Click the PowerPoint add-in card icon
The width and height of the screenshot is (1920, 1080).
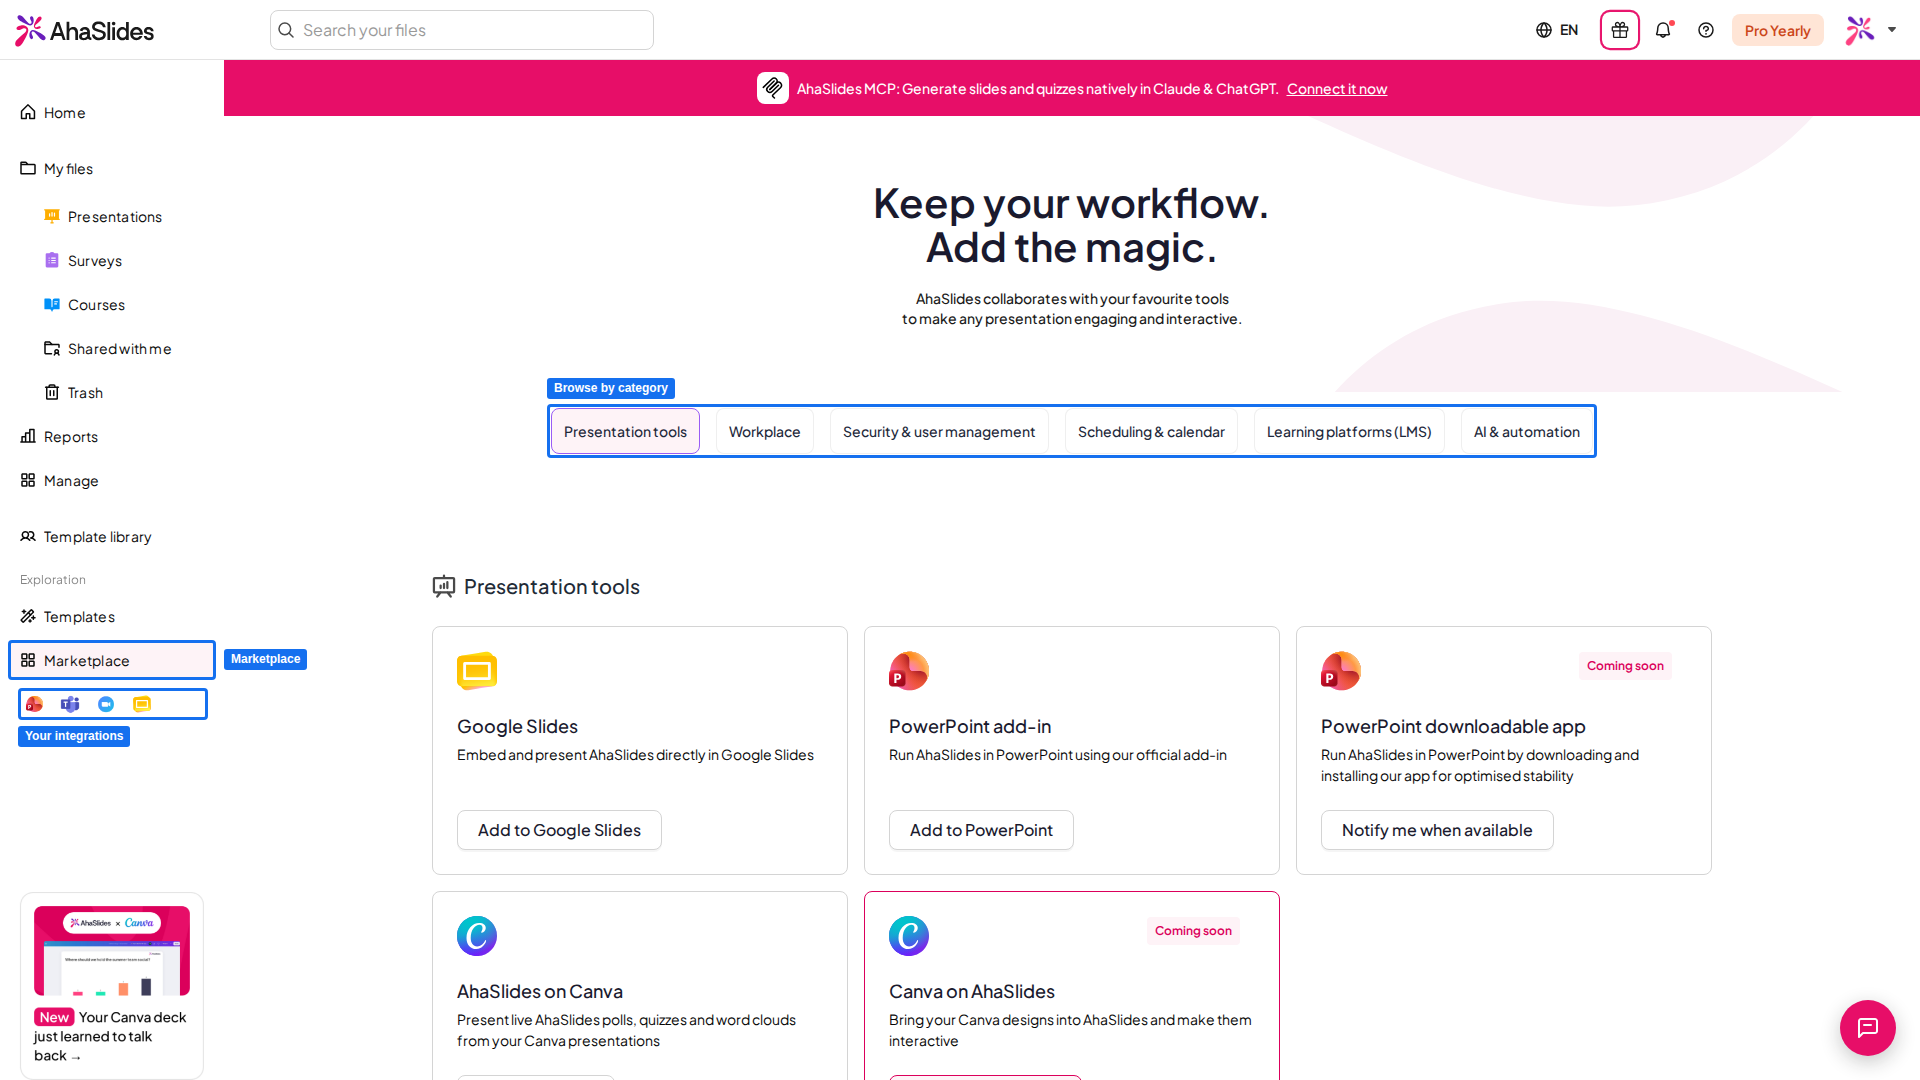tap(909, 671)
